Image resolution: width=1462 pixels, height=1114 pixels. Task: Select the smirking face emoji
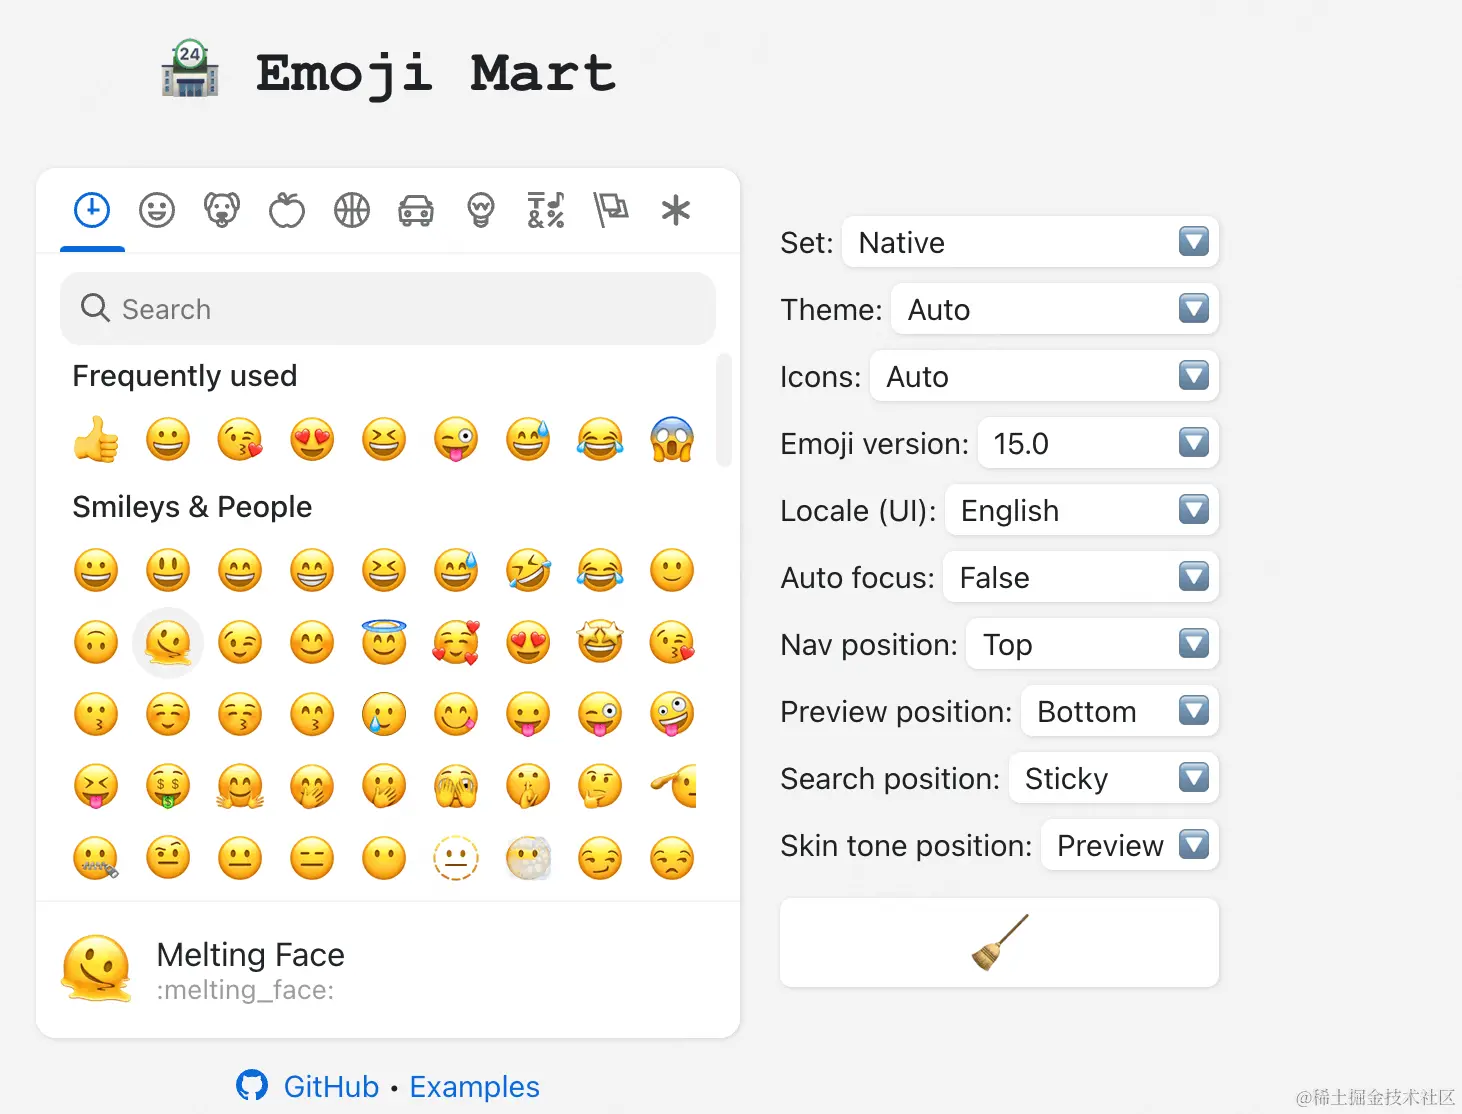coord(600,859)
